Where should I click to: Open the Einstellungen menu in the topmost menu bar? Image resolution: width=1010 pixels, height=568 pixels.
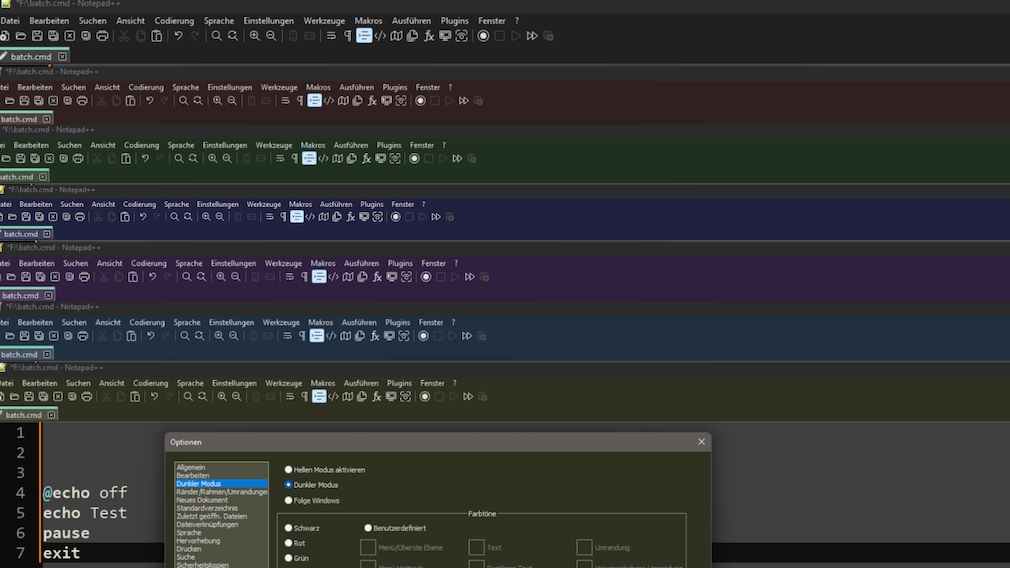267,20
